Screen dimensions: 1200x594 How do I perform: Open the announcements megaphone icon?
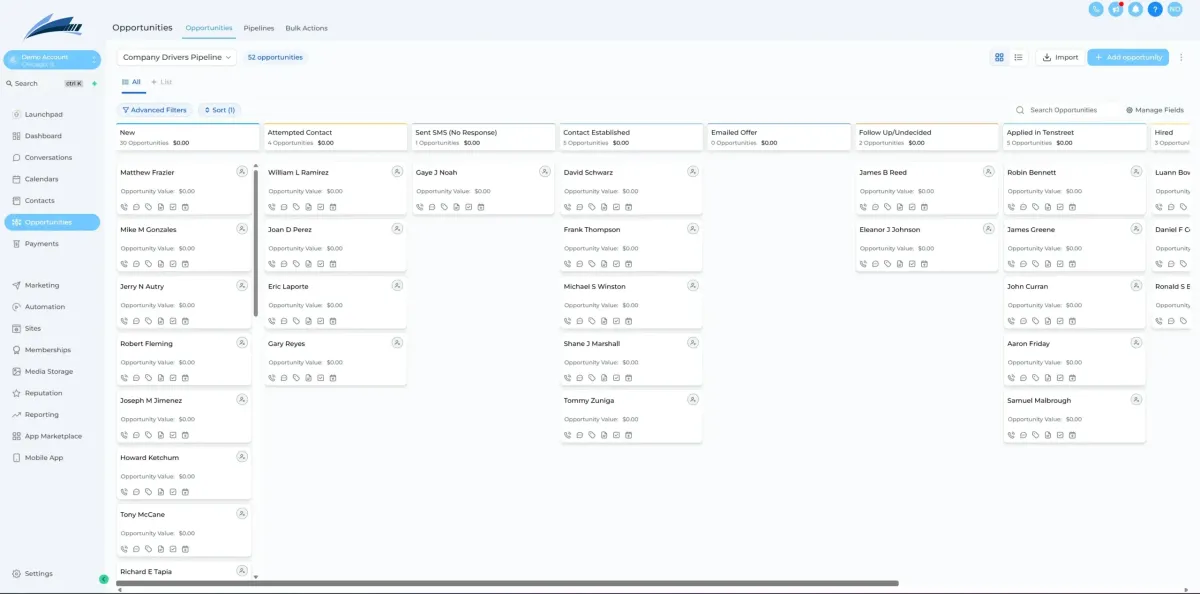point(1116,9)
